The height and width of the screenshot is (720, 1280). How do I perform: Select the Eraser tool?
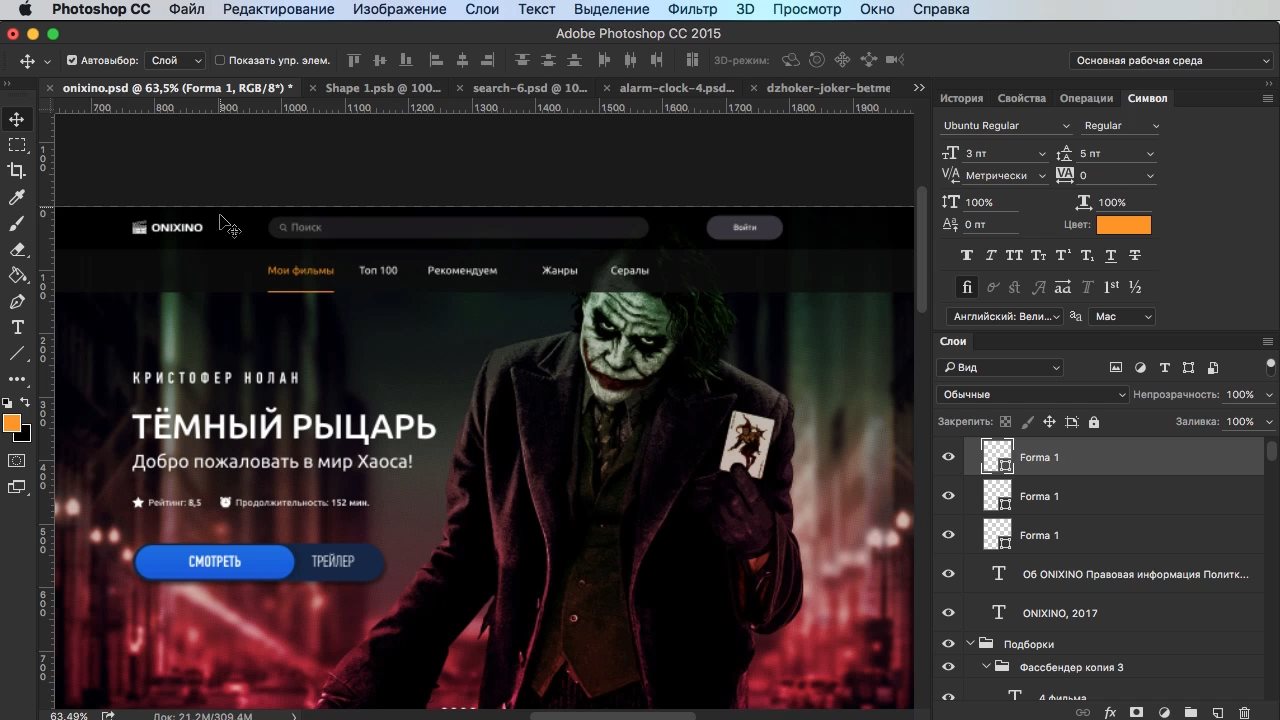(17, 250)
